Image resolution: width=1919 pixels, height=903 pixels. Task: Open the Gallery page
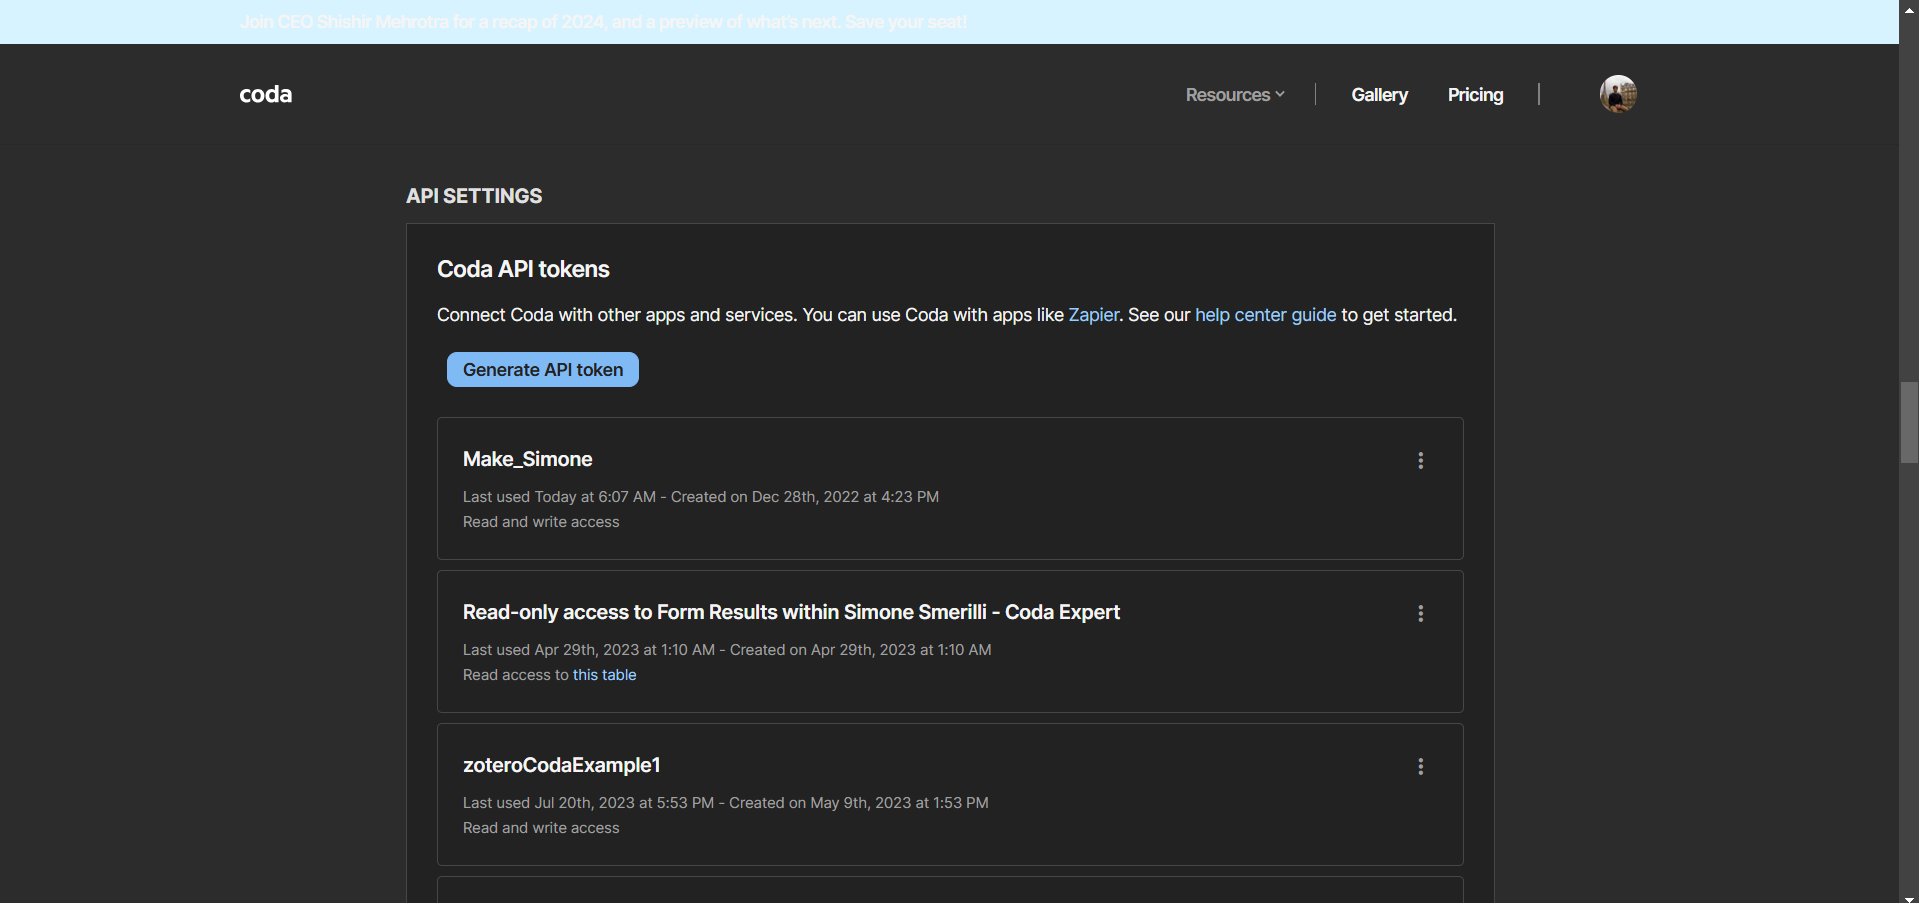pos(1379,95)
